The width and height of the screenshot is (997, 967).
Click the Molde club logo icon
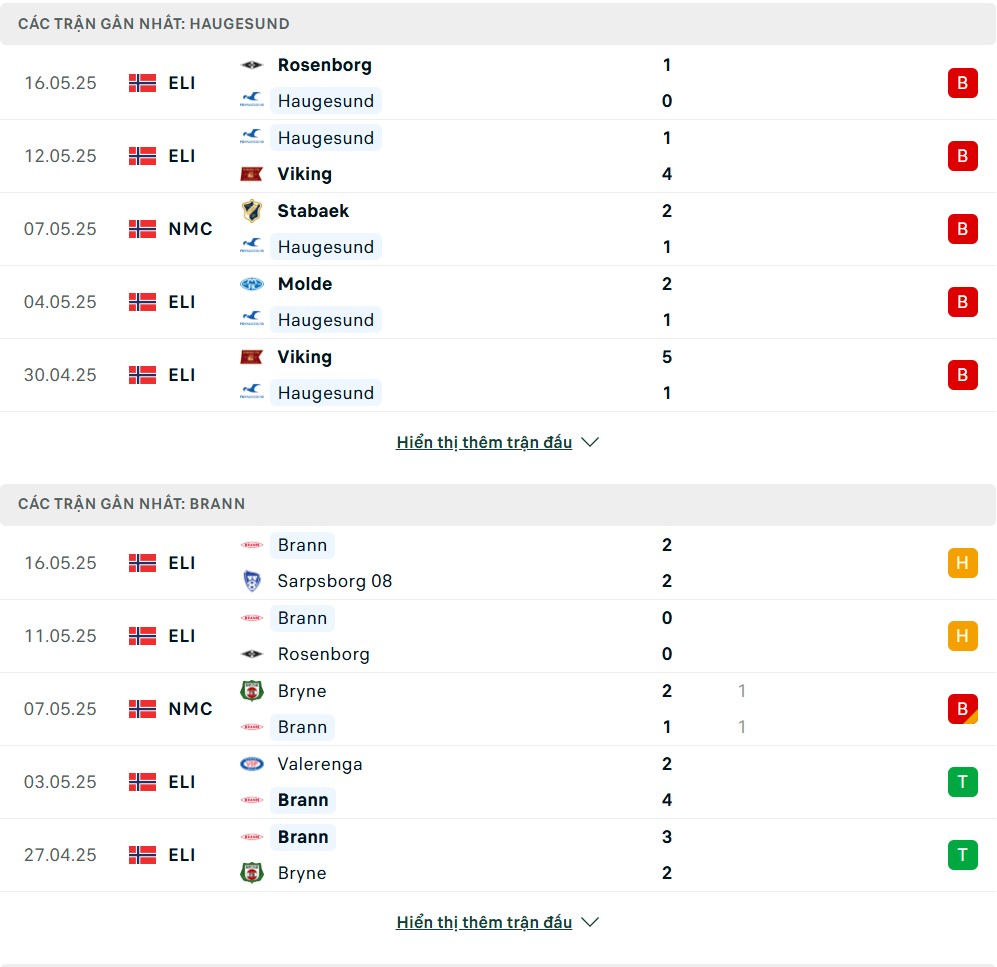[252, 284]
